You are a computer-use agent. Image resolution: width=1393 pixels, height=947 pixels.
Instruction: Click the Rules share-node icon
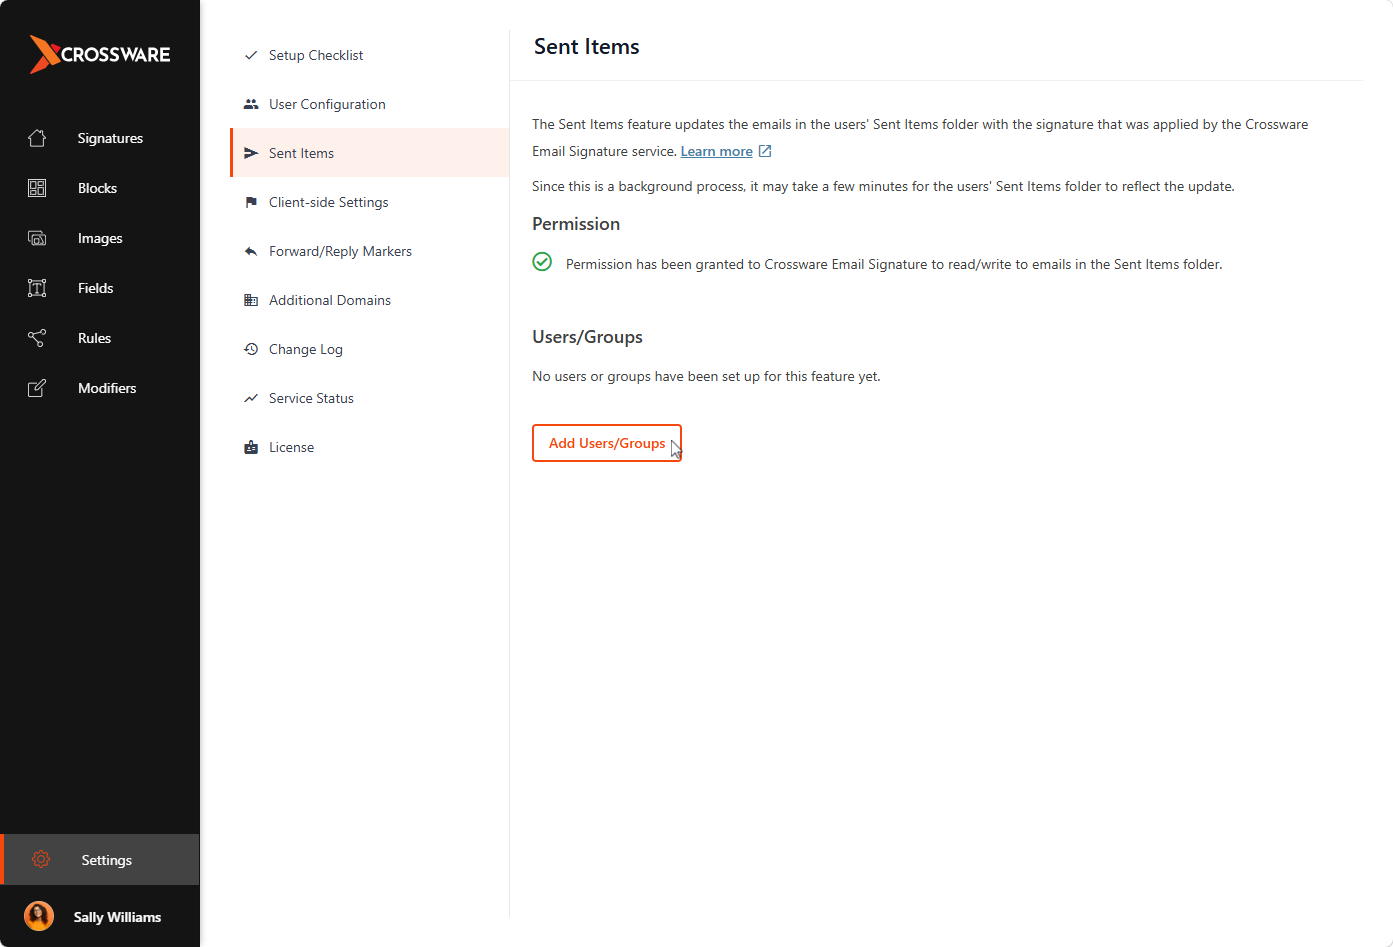(37, 338)
